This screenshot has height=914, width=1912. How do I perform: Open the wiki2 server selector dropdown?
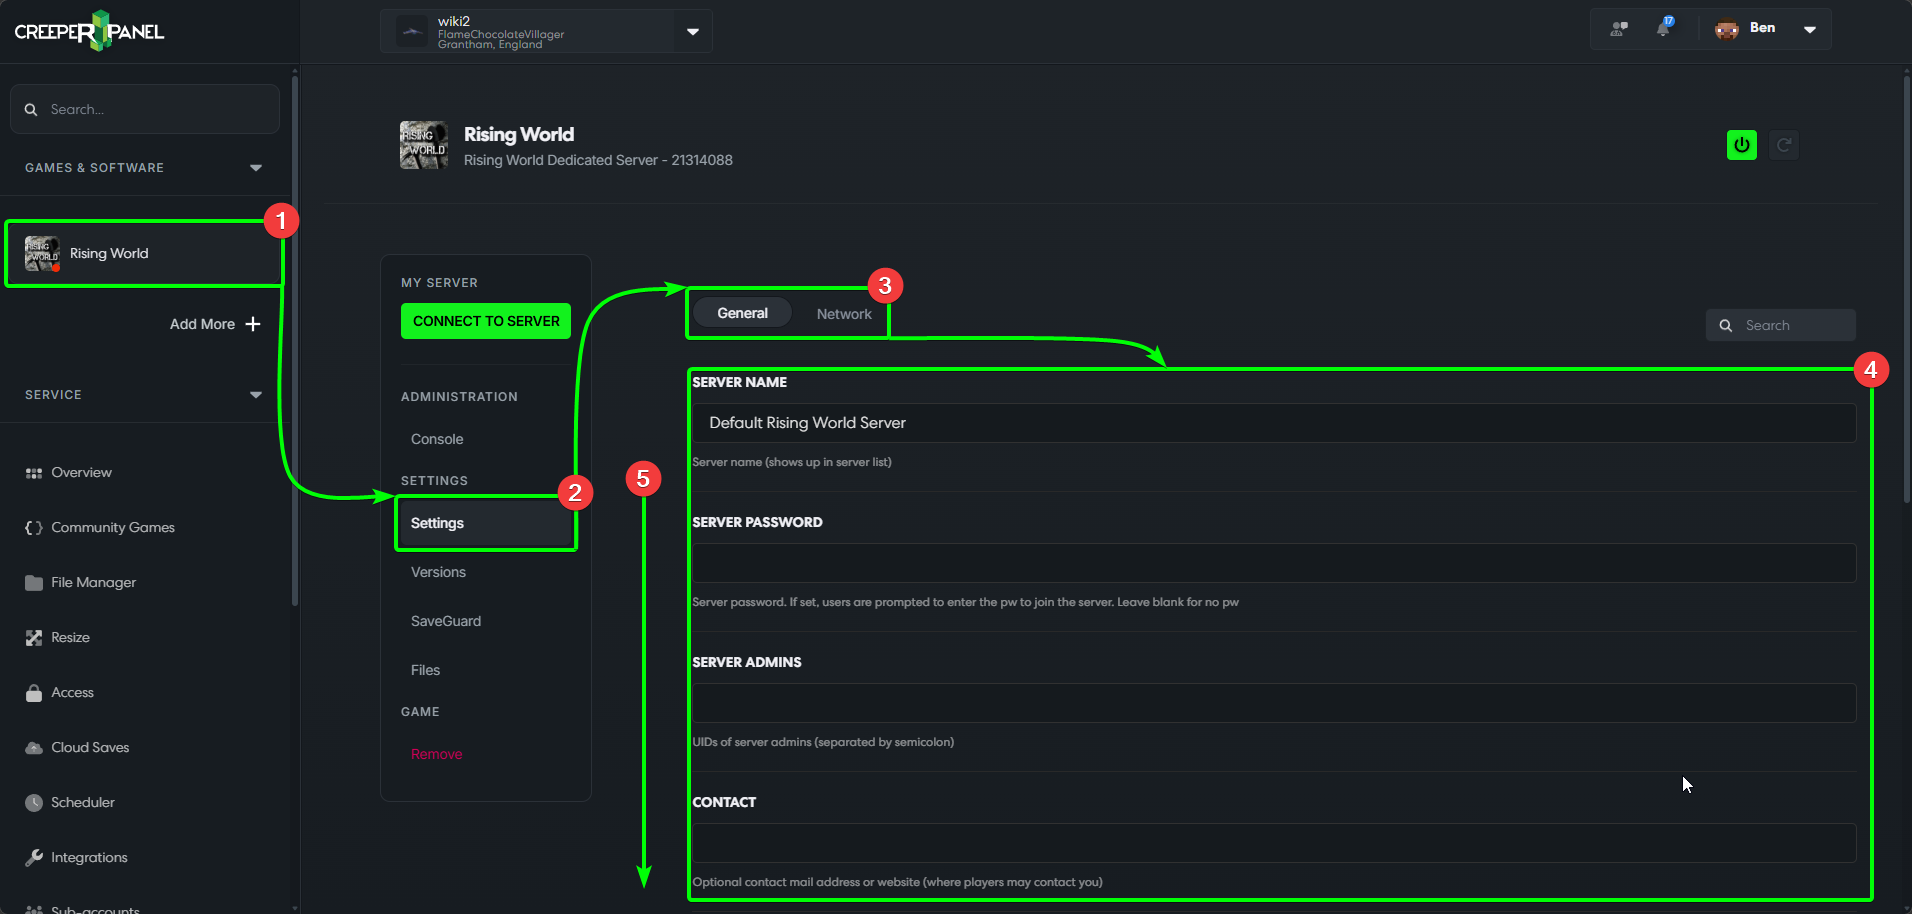point(693,32)
